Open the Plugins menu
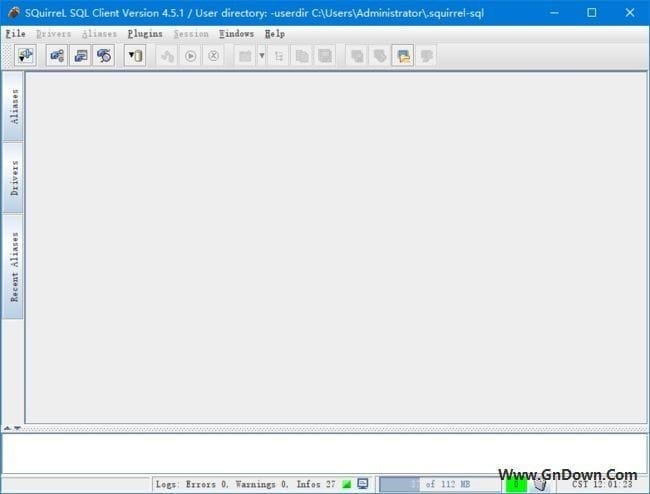 [x=145, y=33]
